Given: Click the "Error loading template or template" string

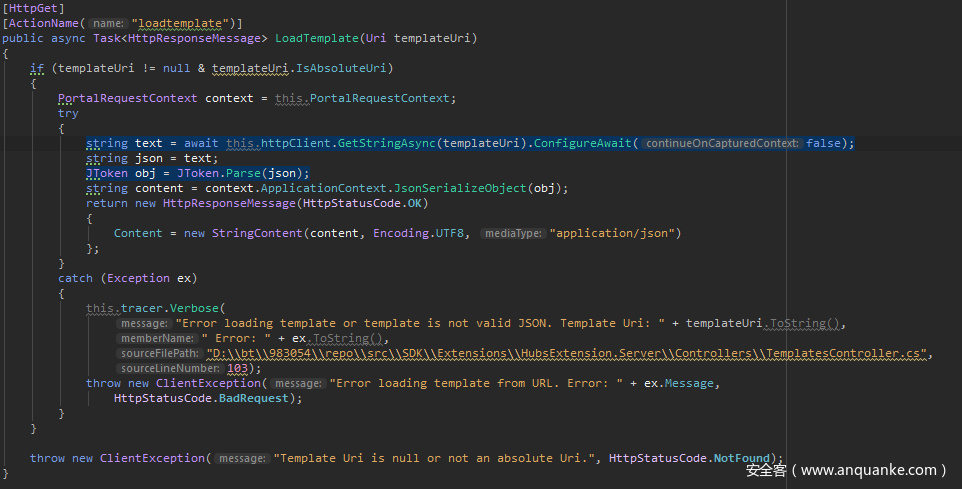Looking at the screenshot, I should (420, 323).
